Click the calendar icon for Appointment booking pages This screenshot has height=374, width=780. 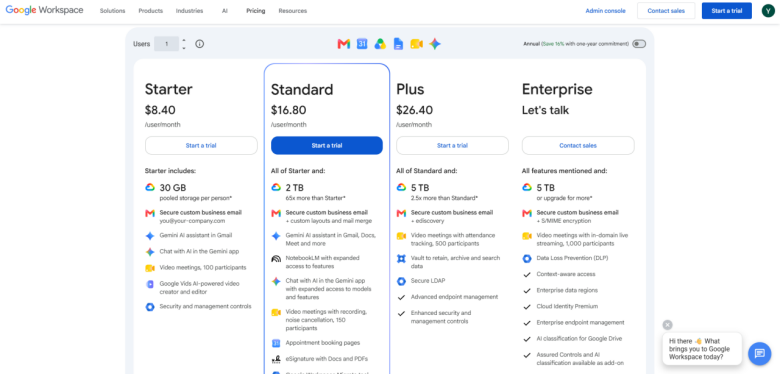point(276,343)
